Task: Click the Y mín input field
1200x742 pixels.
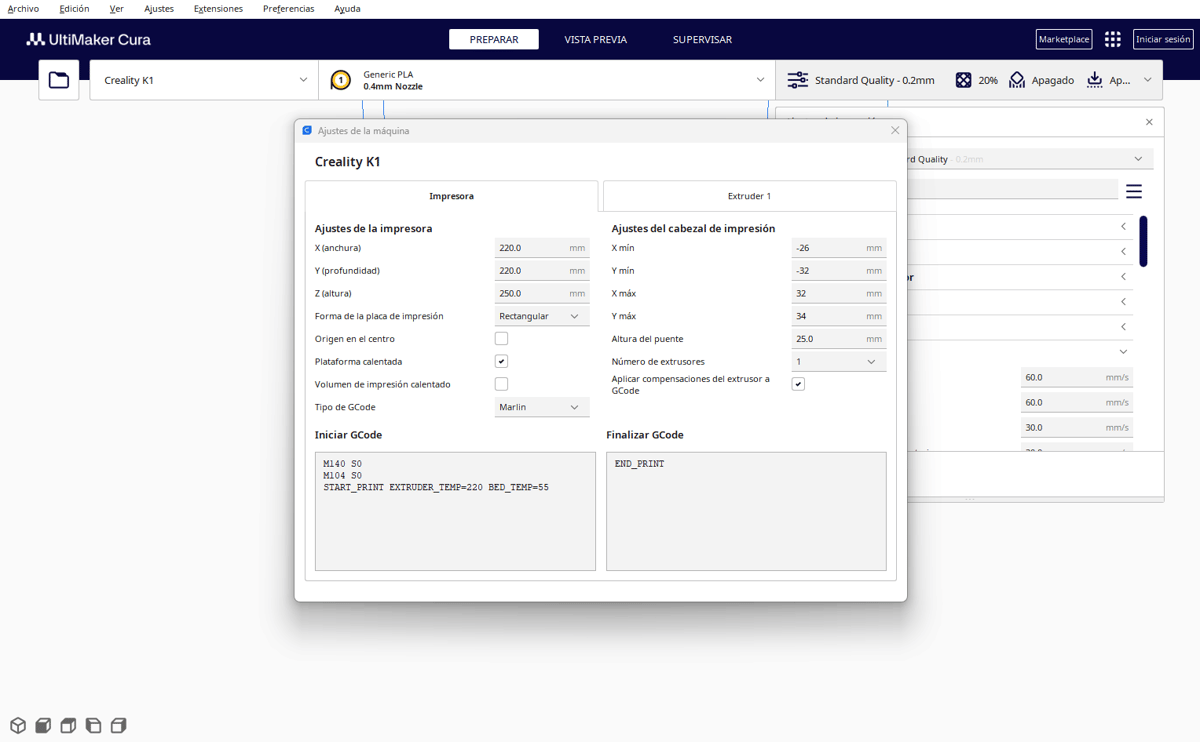Action: coord(839,271)
